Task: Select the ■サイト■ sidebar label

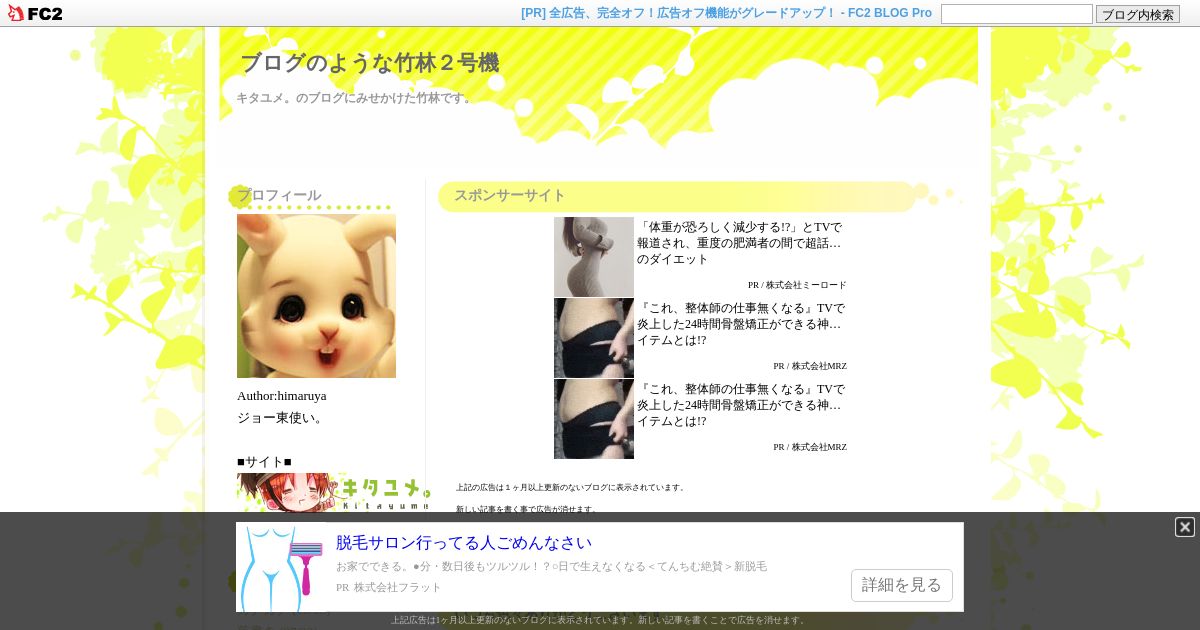Action: pos(264,462)
